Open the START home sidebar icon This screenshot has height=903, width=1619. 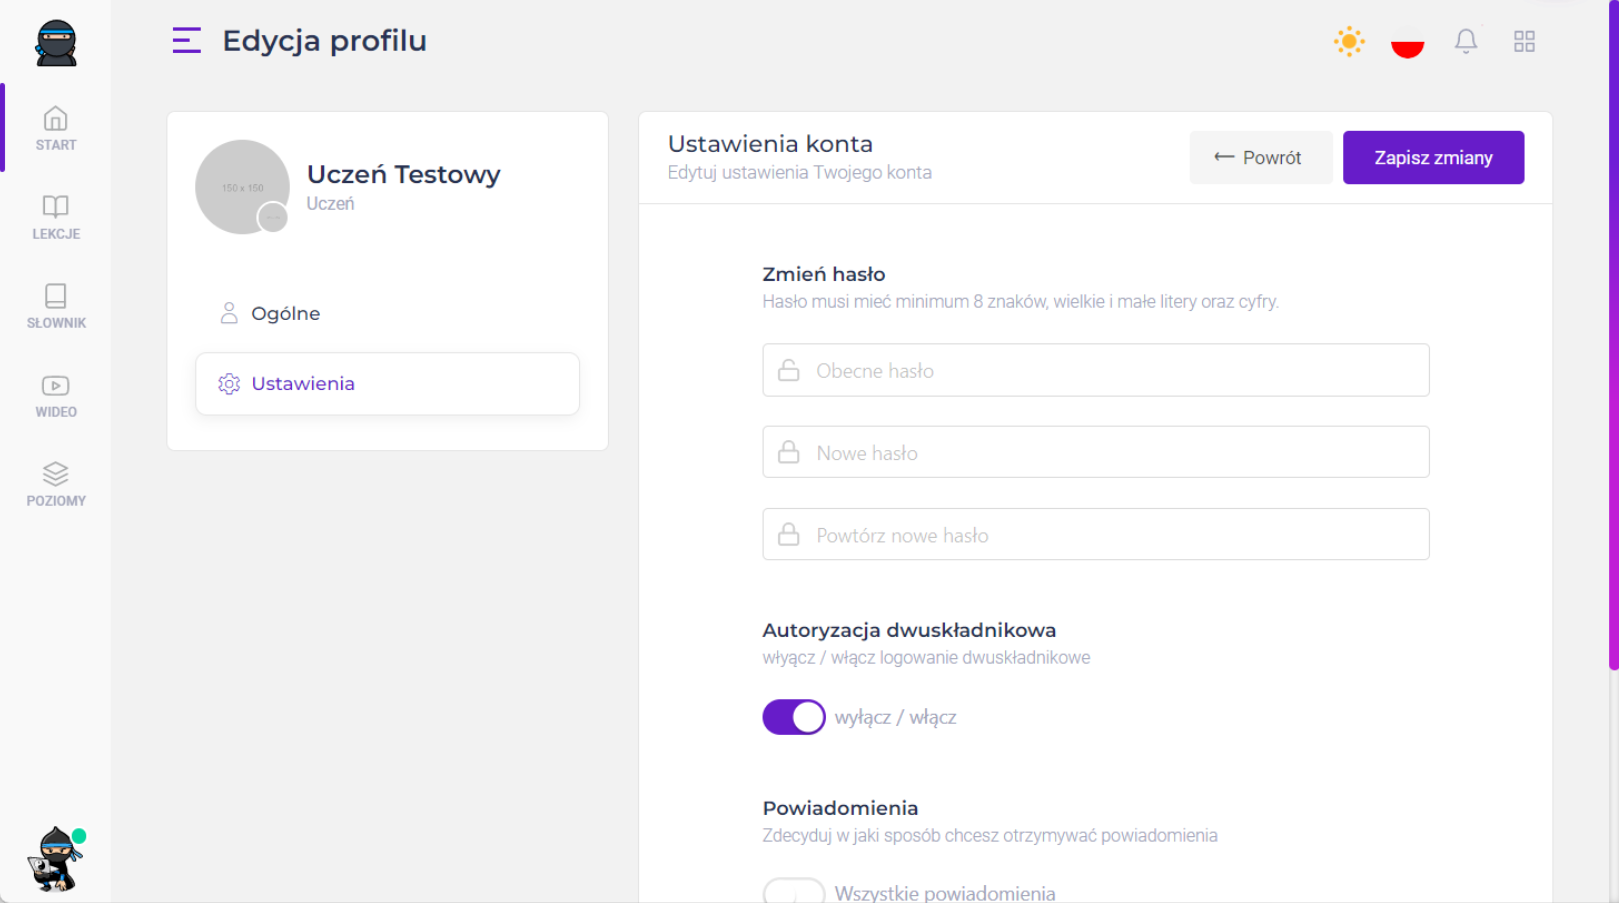click(56, 129)
